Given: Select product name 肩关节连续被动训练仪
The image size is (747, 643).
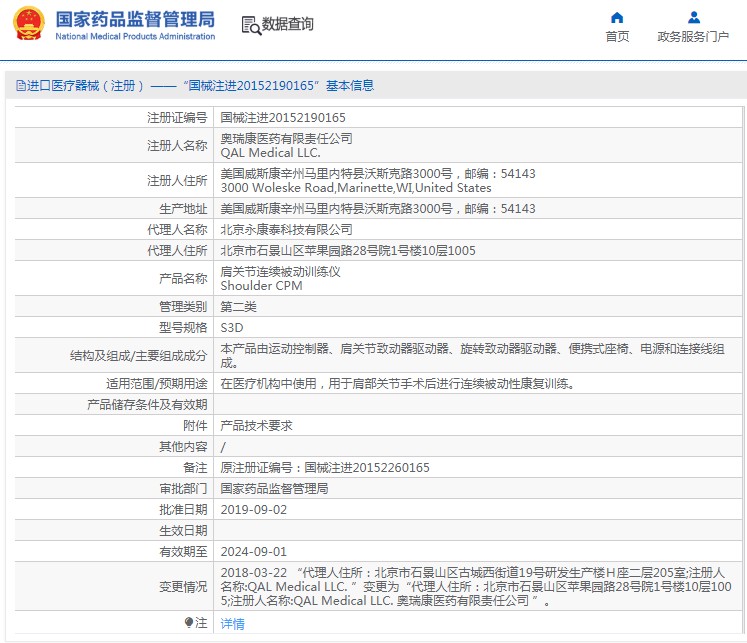Looking at the screenshot, I should click(280, 272).
